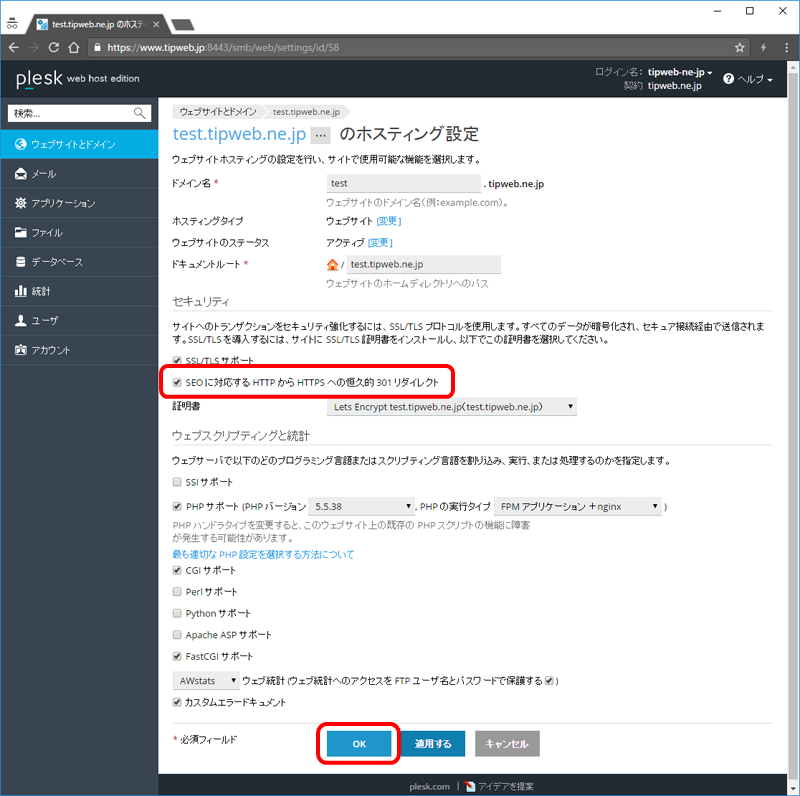Toggle FTP password protection checkbox for web stats
This screenshot has height=796, width=800.
pyautogui.click(x=549, y=681)
